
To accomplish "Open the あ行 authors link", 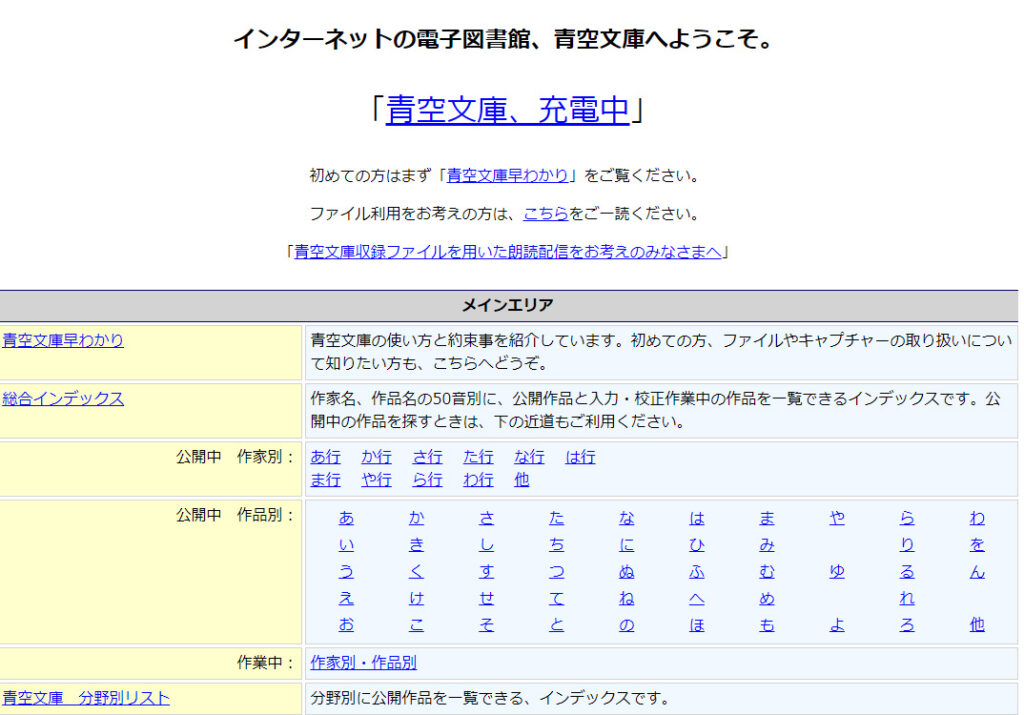I will [x=325, y=457].
